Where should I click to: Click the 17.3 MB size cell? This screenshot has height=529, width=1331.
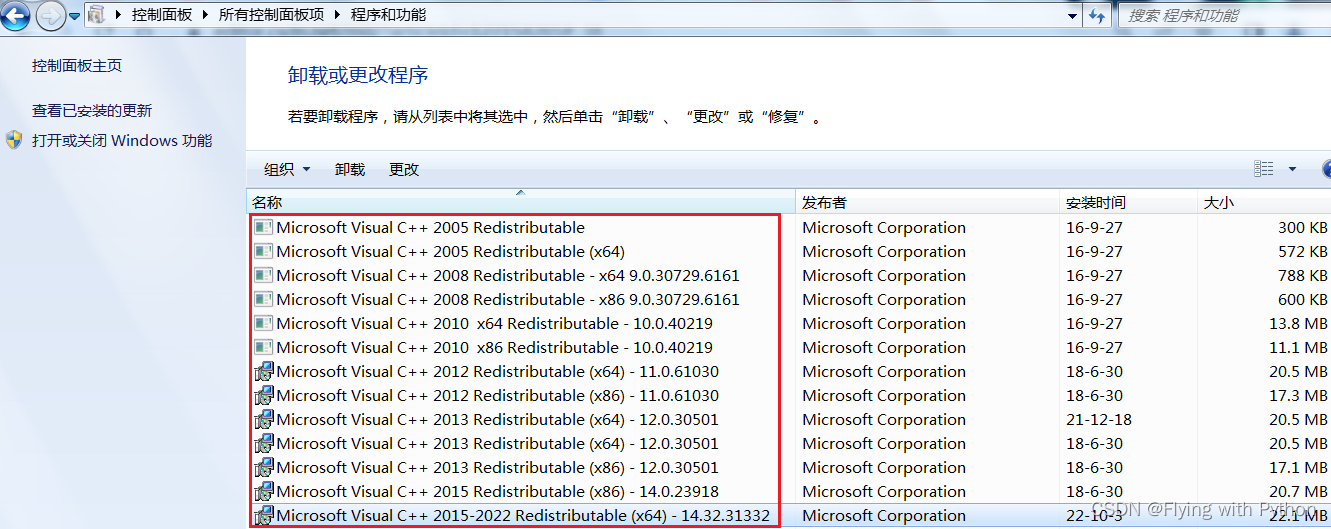pos(1299,395)
